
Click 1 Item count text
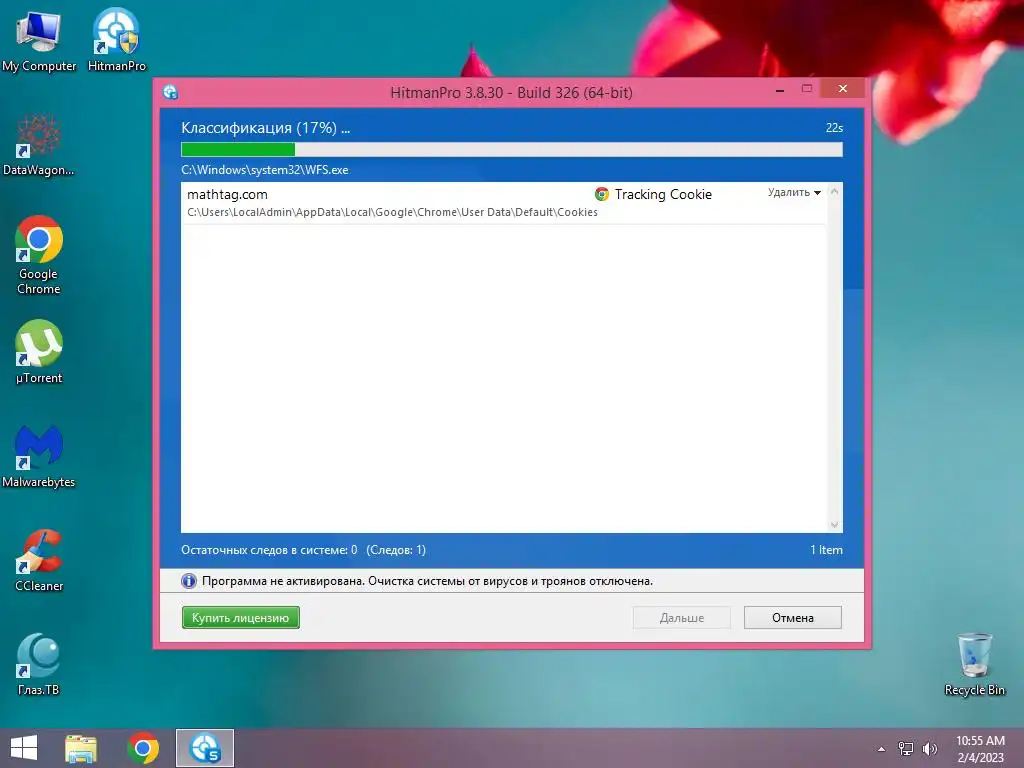826,550
